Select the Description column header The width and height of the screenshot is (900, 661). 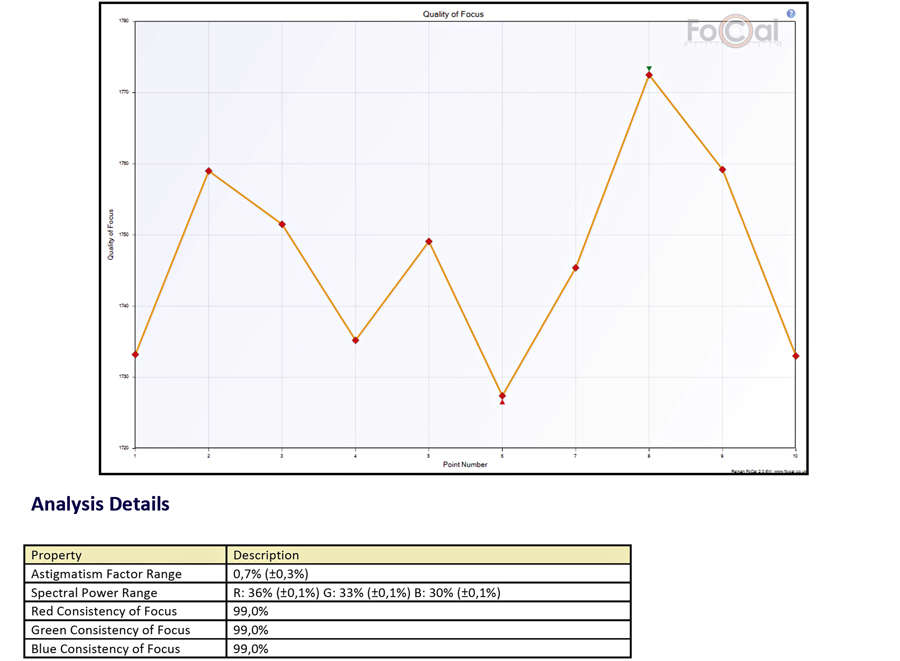(x=266, y=555)
